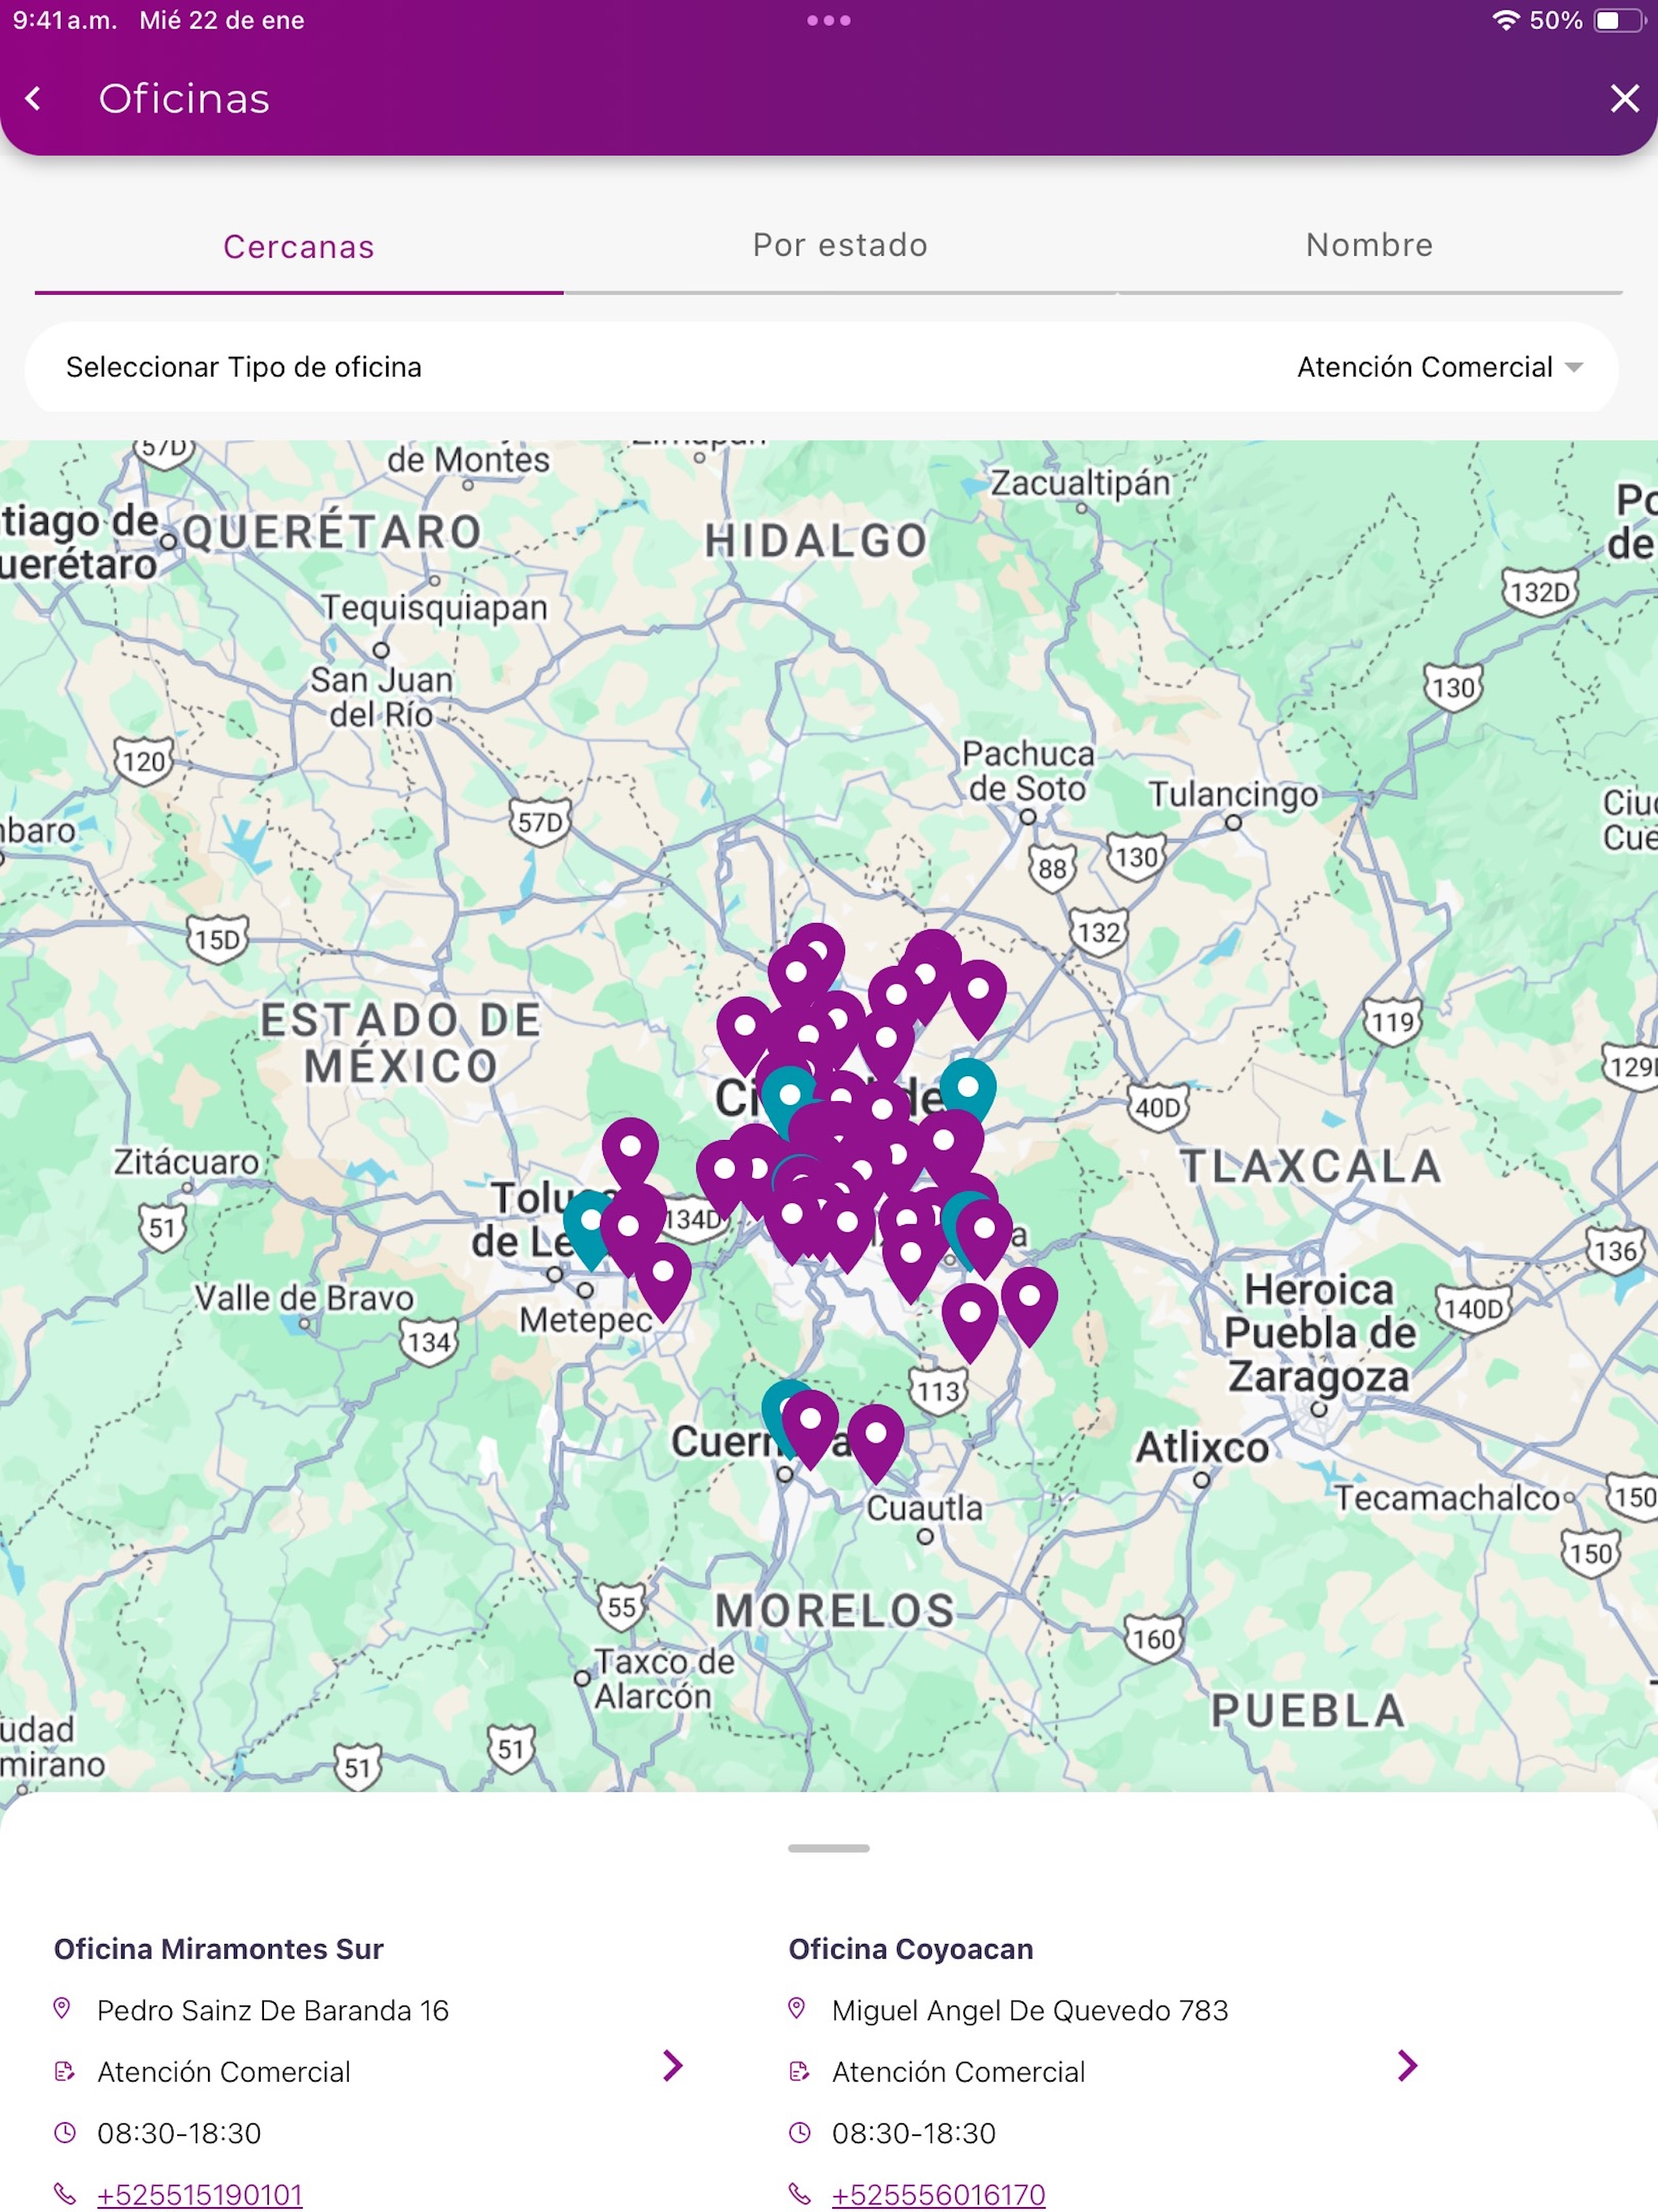Tap the highway 57D shield near San Juan del Río

point(540,822)
